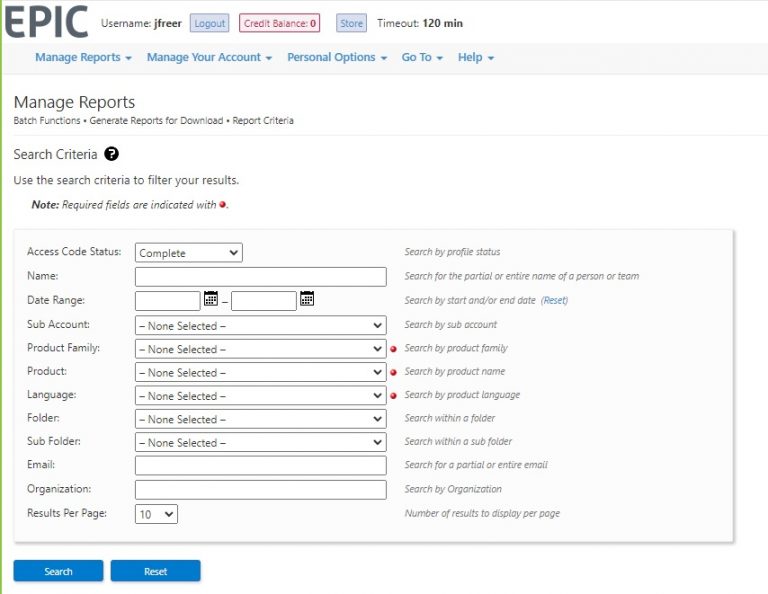Open the end date calendar picker icon
The height and width of the screenshot is (594, 768).
(x=307, y=299)
